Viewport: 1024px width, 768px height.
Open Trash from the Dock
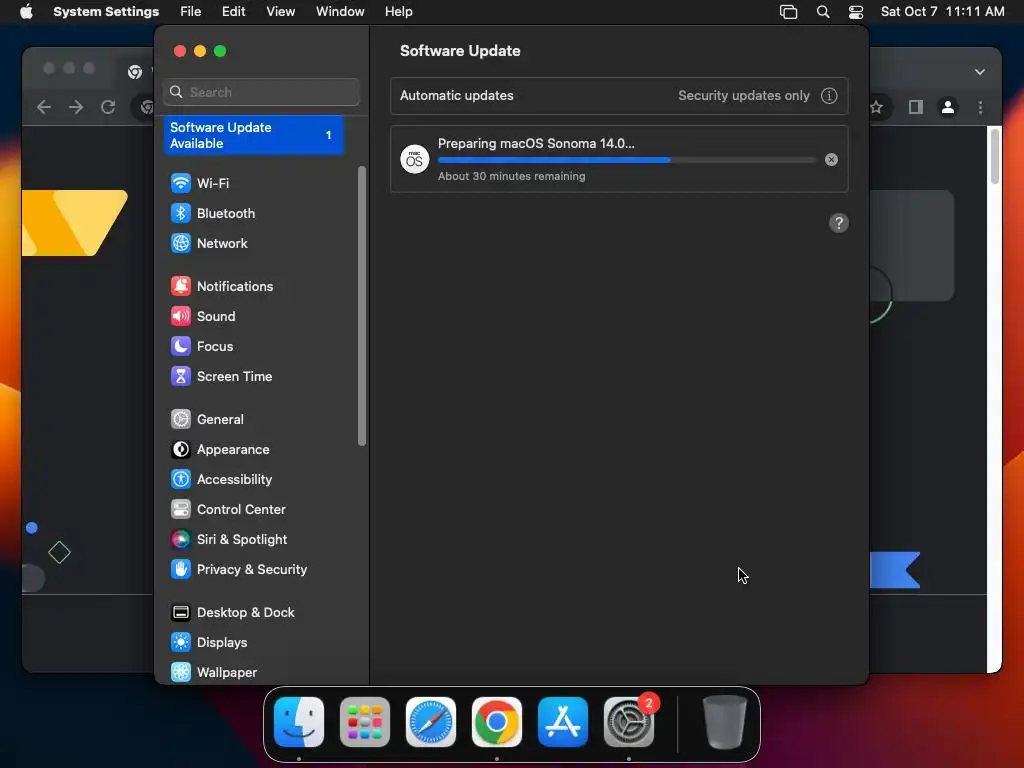[724, 722]
